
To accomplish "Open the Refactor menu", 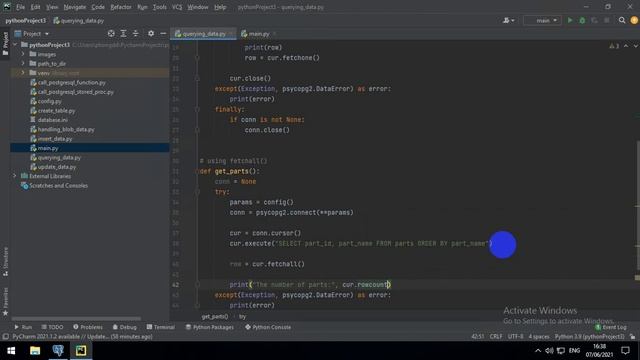I will [x=121, y=7].
